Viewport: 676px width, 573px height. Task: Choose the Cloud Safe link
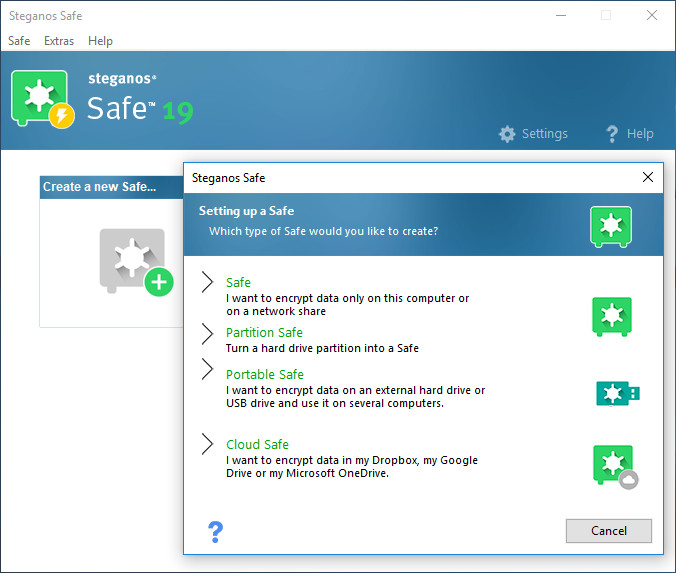coord(257,444)
